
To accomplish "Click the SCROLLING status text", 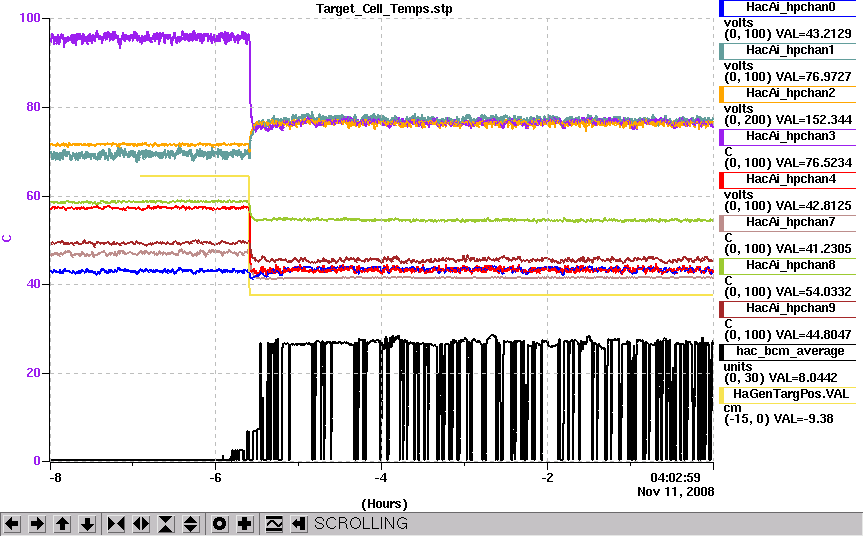I will point(361,523).
